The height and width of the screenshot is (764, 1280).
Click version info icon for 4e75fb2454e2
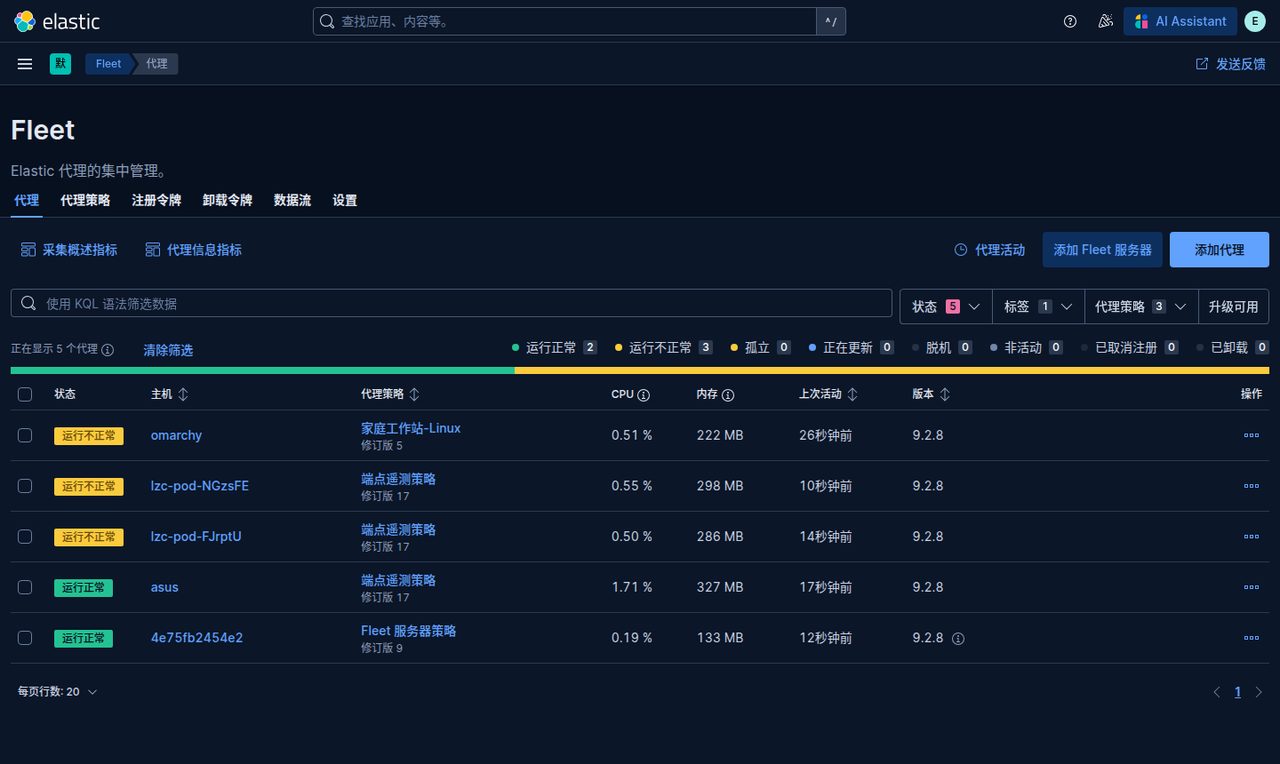pos(958,638)
